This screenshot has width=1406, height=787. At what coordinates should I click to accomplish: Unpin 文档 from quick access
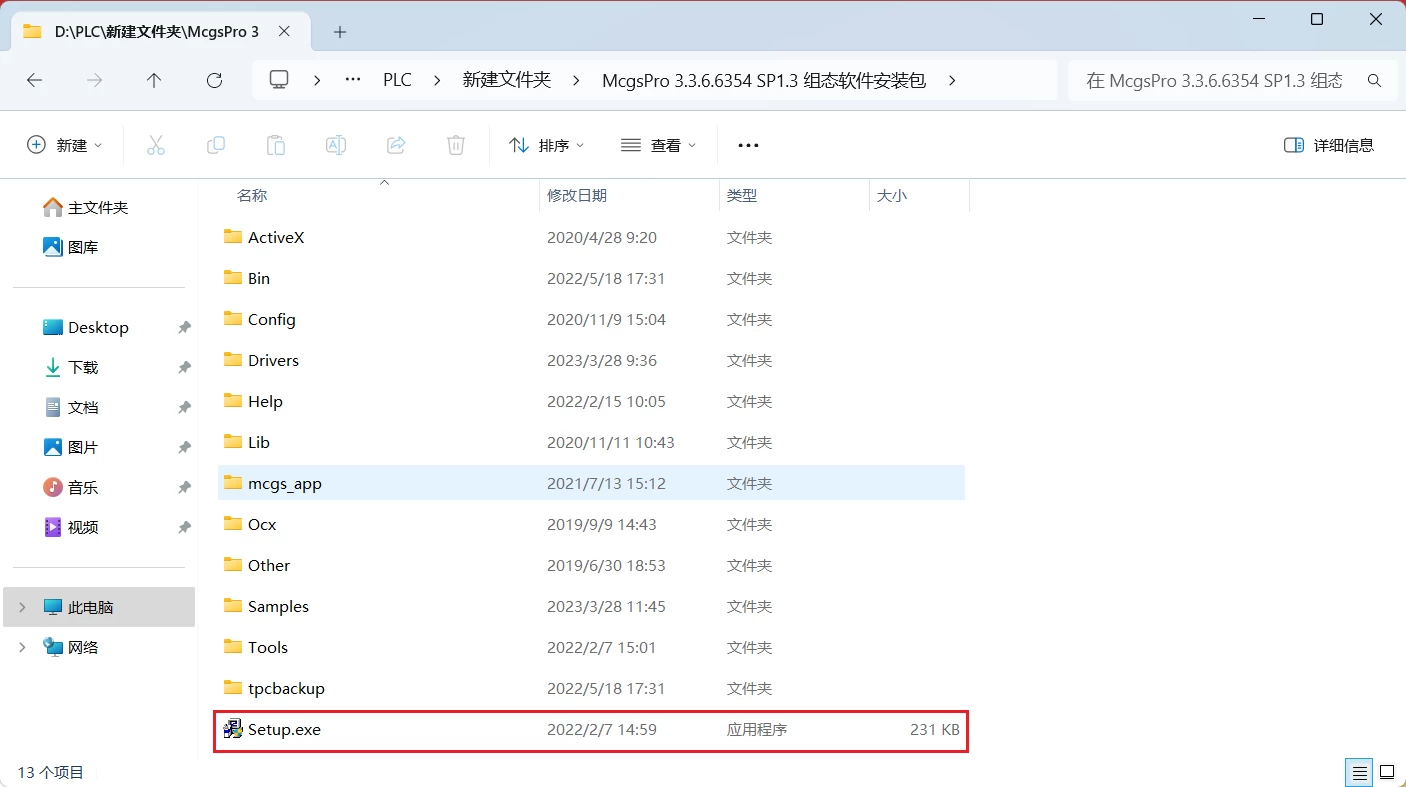184,407
